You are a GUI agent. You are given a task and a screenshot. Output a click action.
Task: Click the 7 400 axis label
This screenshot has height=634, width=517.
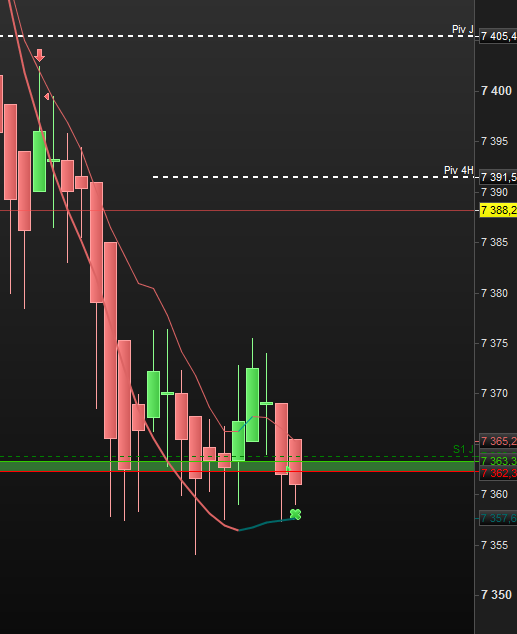(496, 91)
